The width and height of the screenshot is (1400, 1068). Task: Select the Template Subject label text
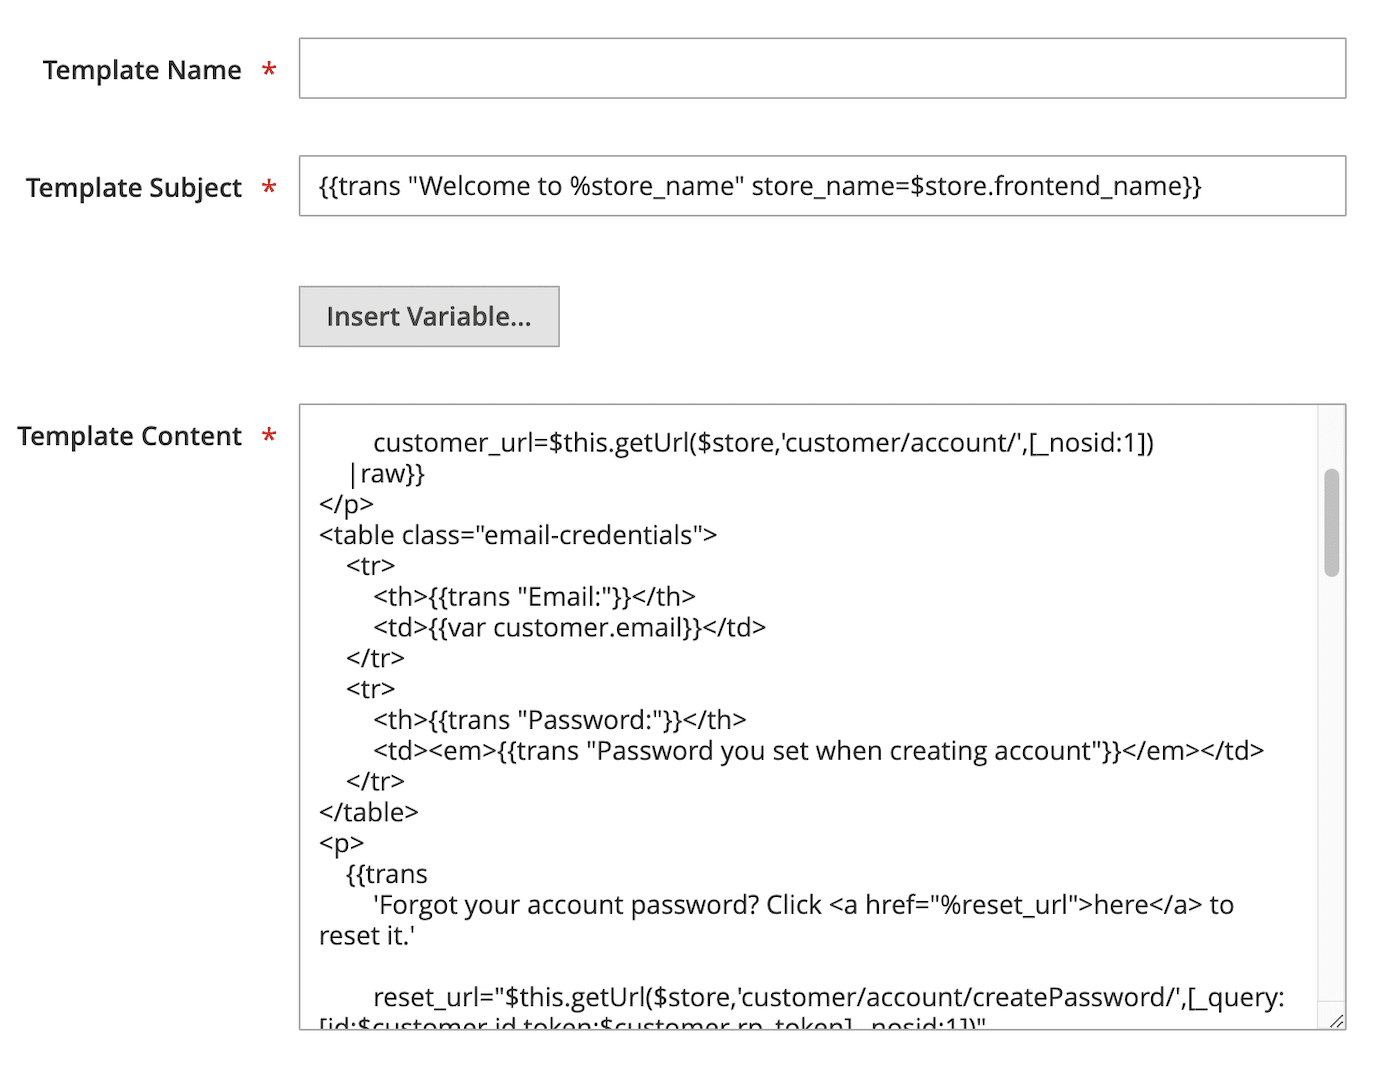[x=134, y=187]
